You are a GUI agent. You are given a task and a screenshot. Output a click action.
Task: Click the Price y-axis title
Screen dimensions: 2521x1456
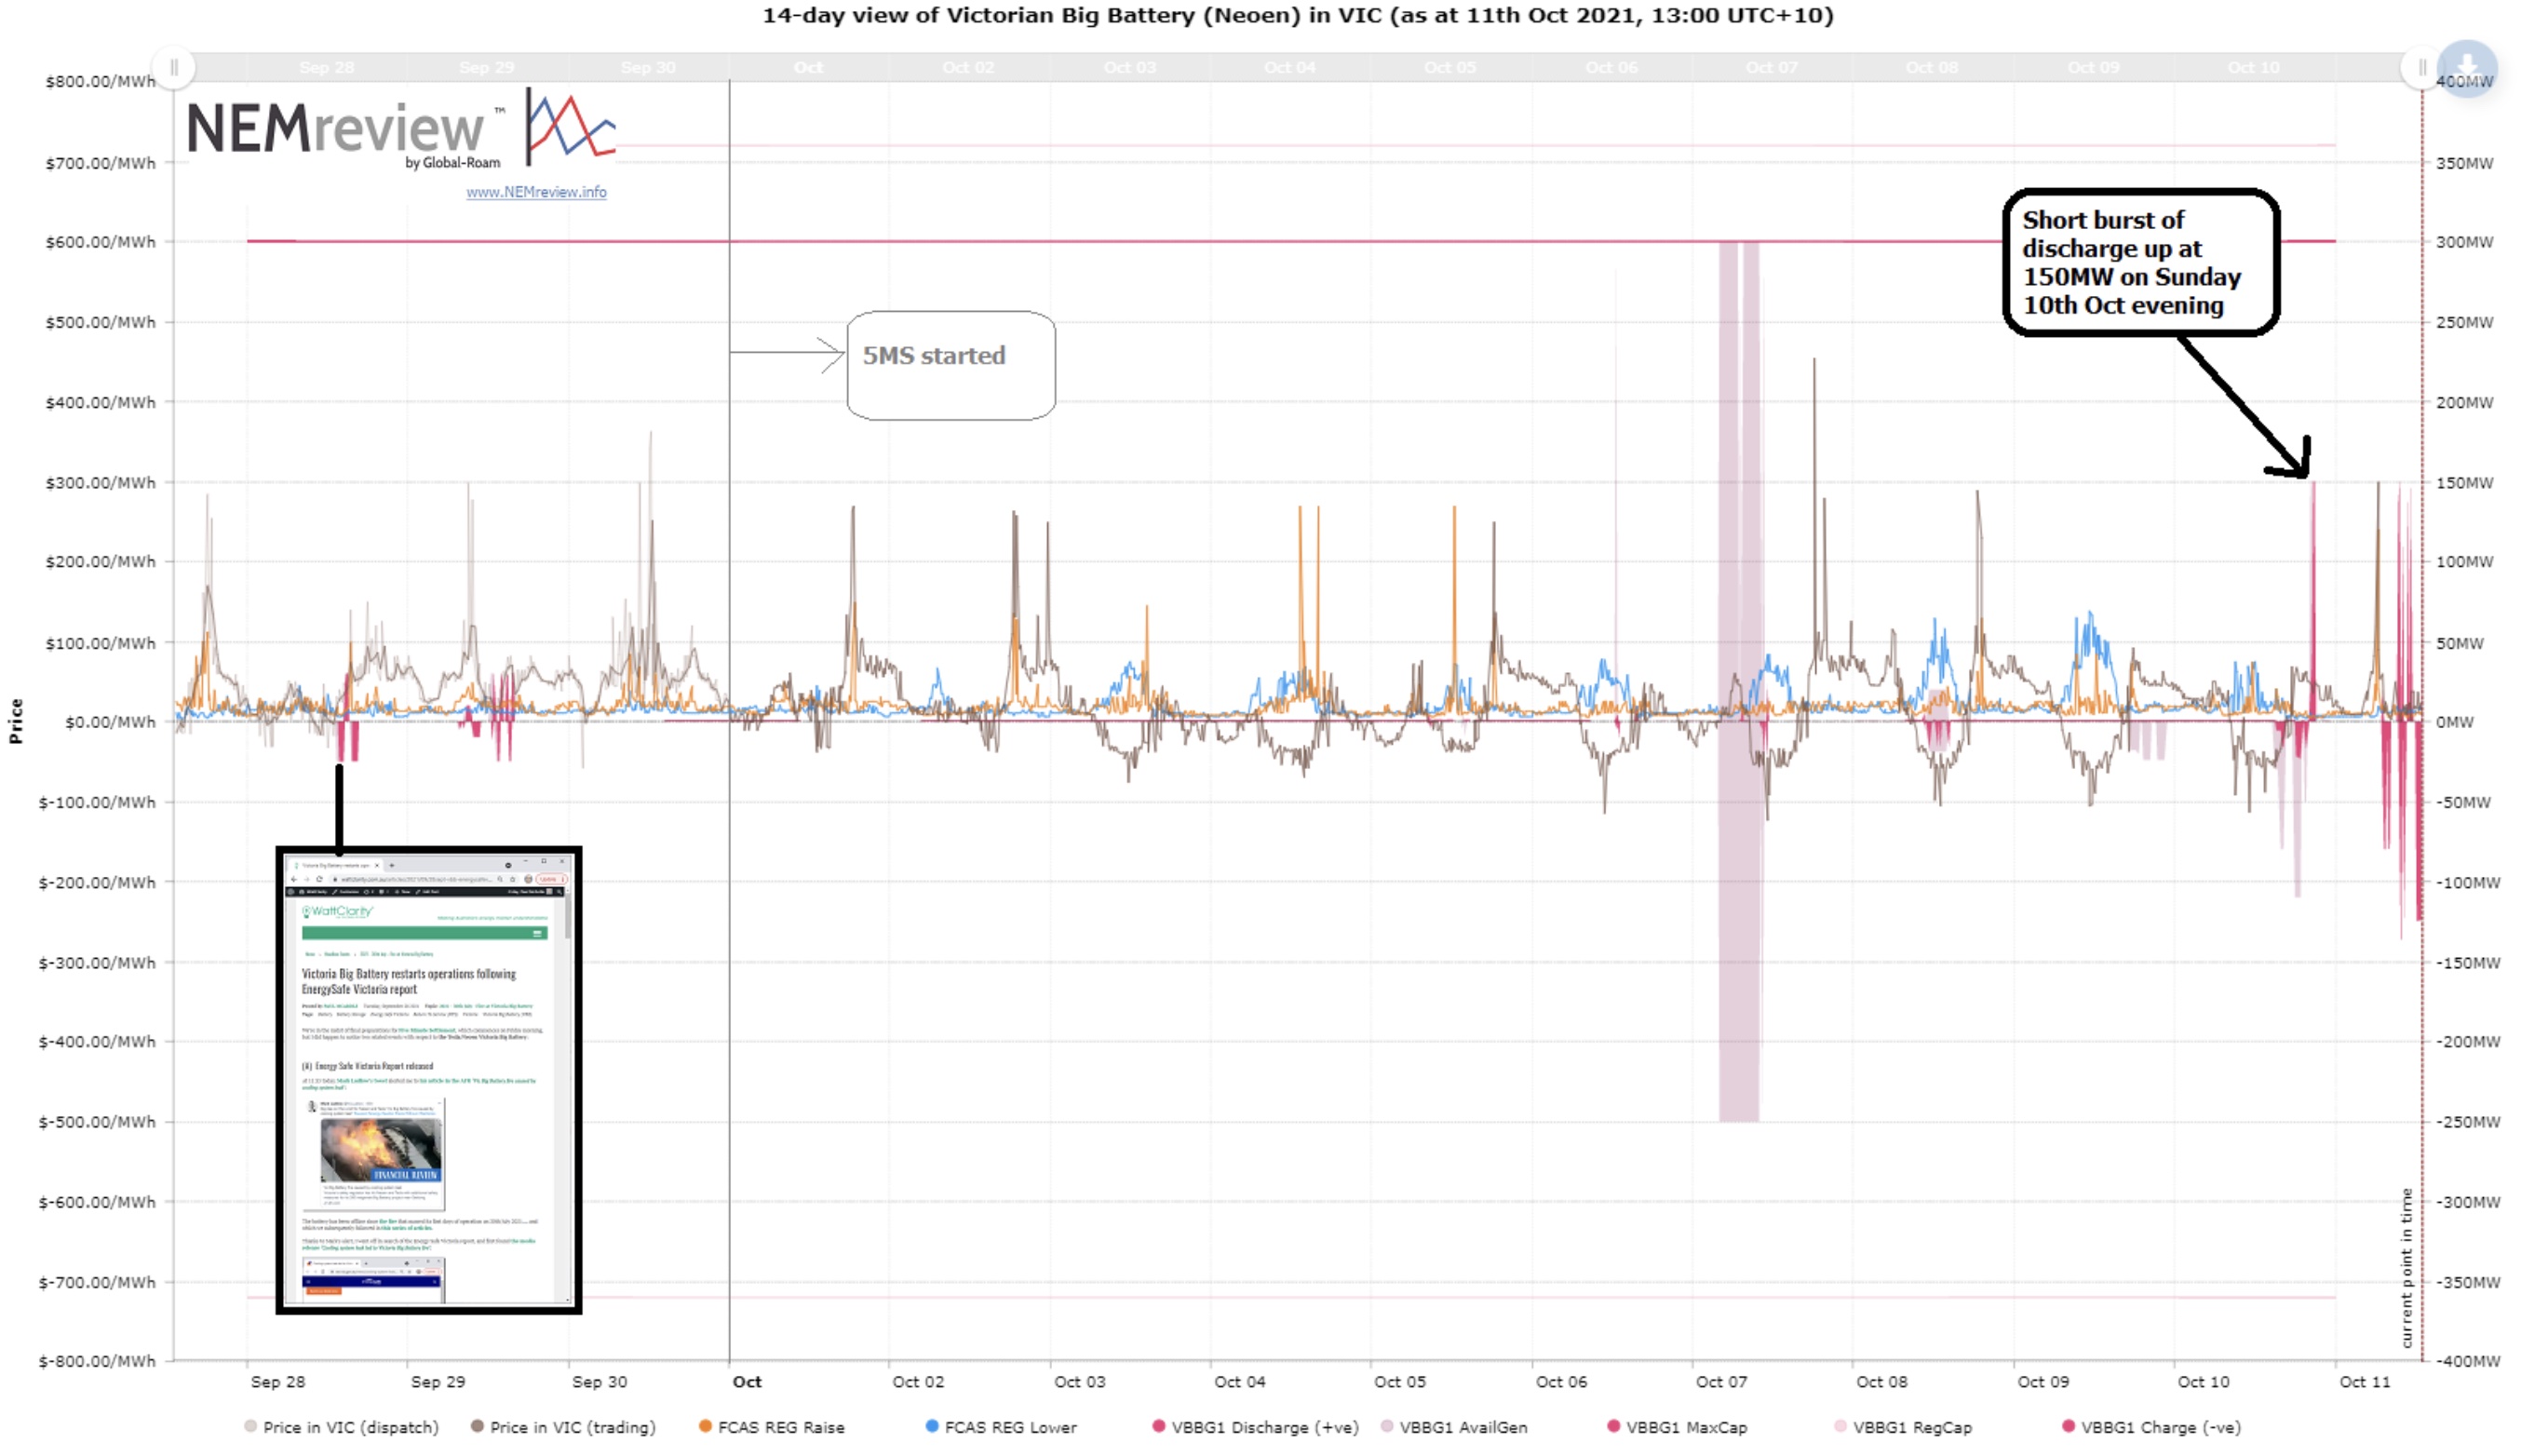(x=15, y=720)
